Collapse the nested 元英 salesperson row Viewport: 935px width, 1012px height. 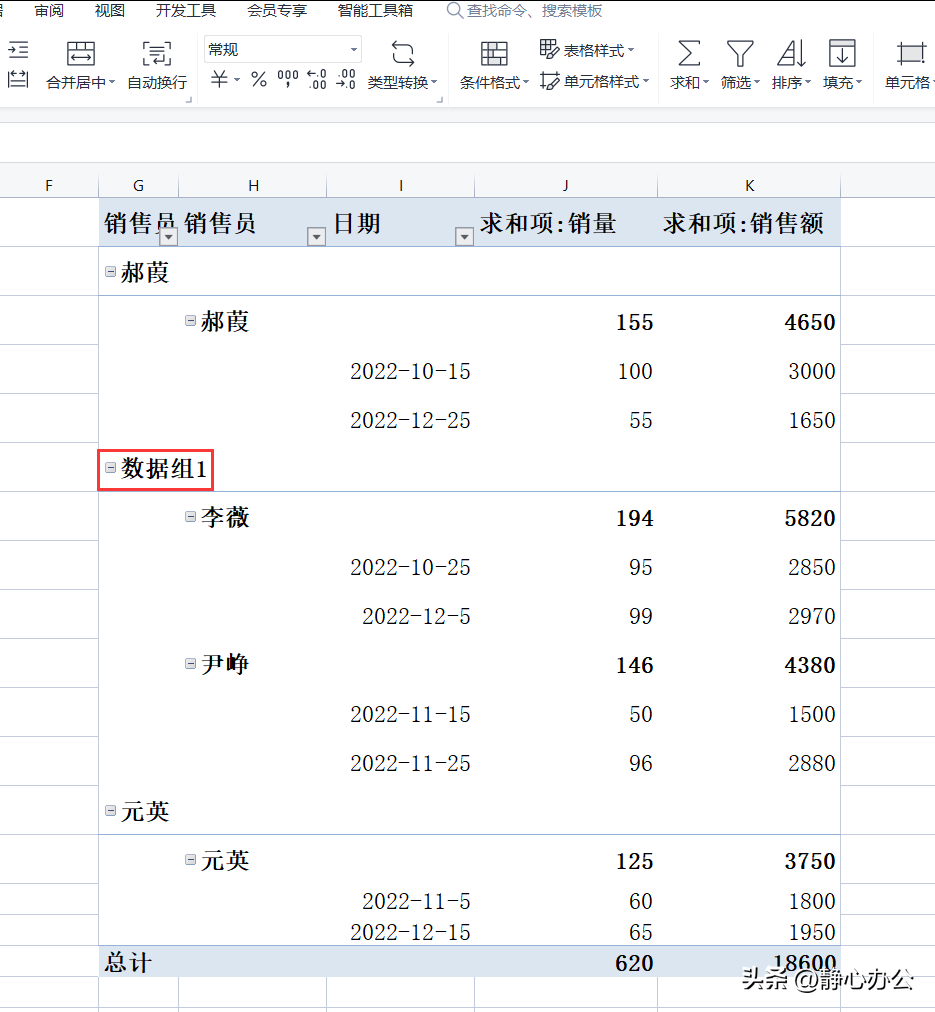pyautogui.click(x=190, y=860)
